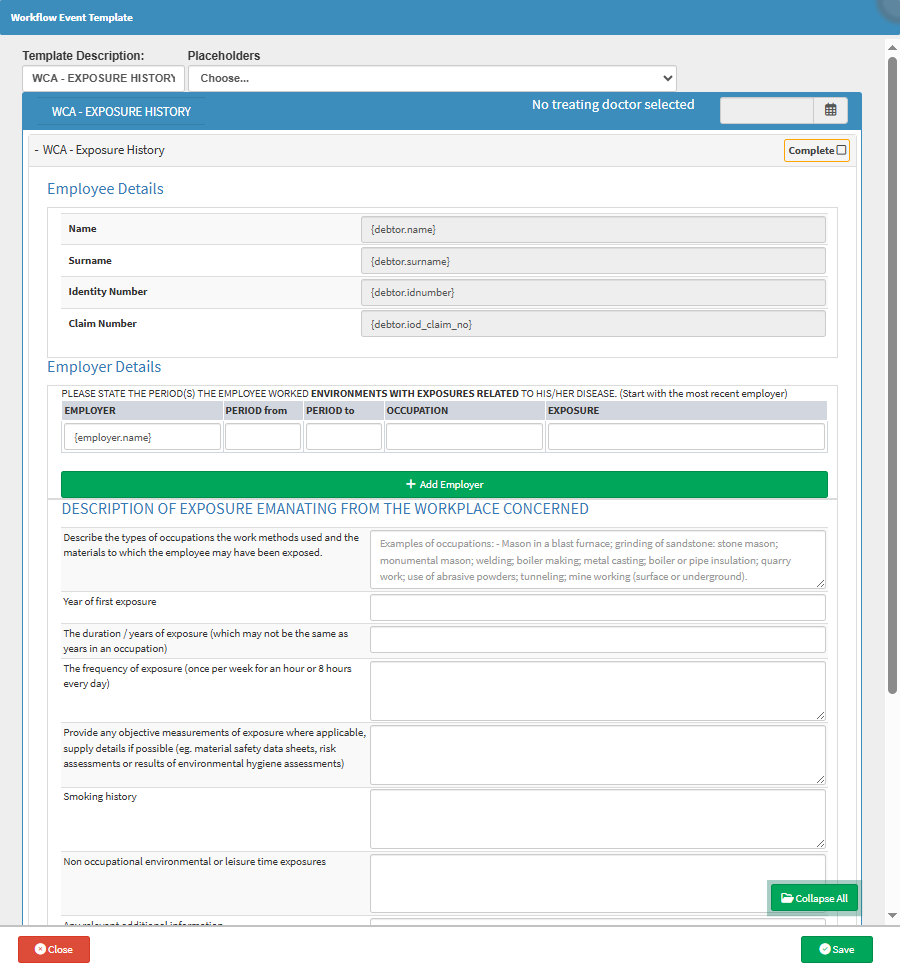
Task: Click the PERIOD to input box
Action: click(x=344, y=437)
